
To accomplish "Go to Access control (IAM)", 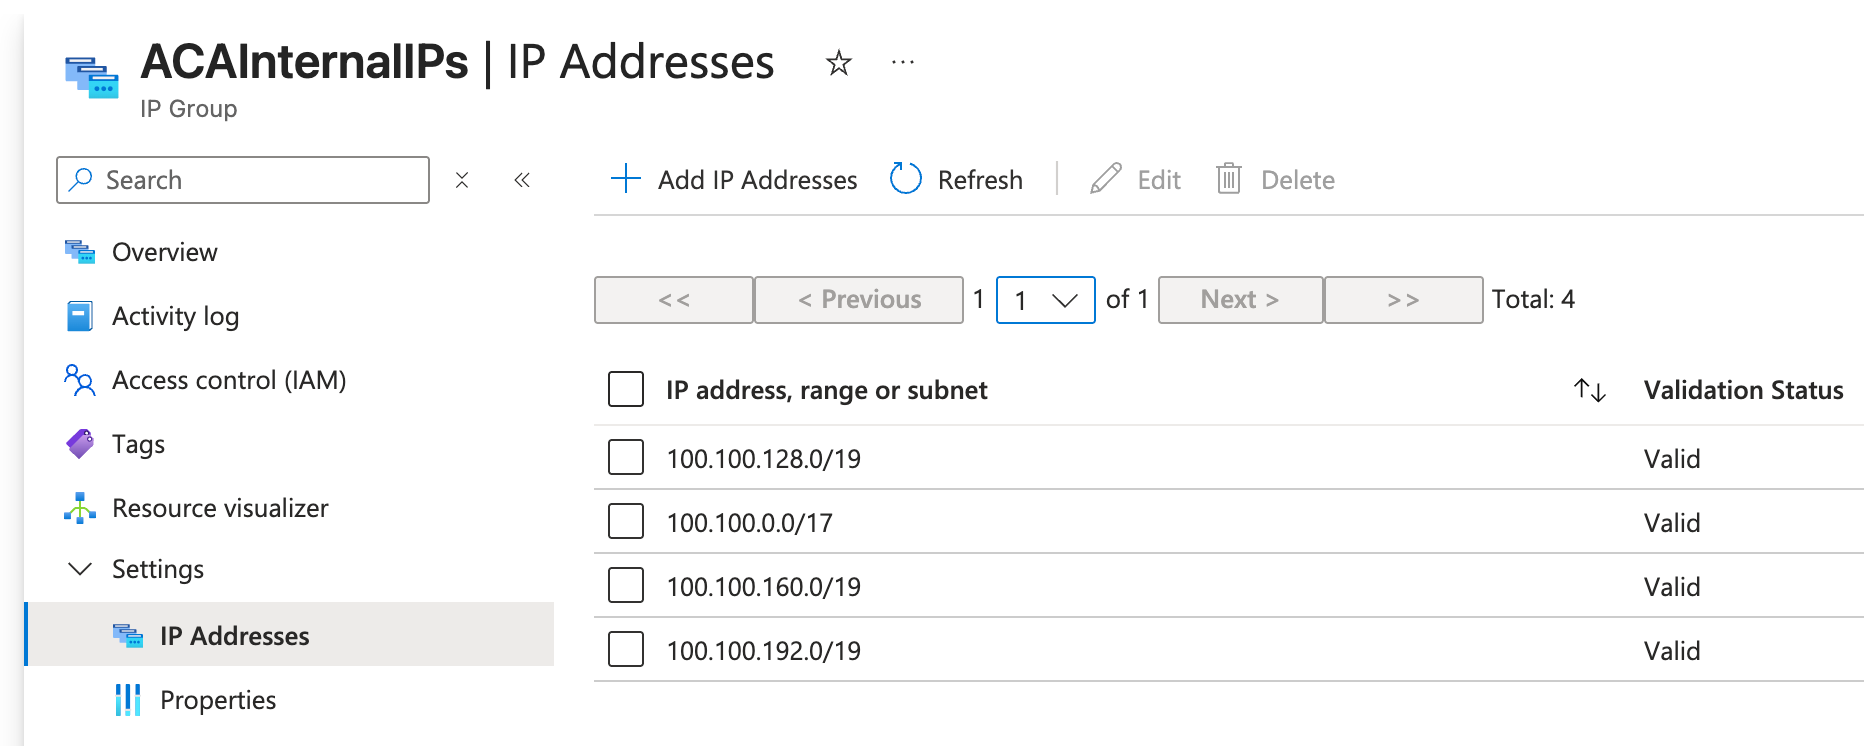I will (x=228, y=380).
